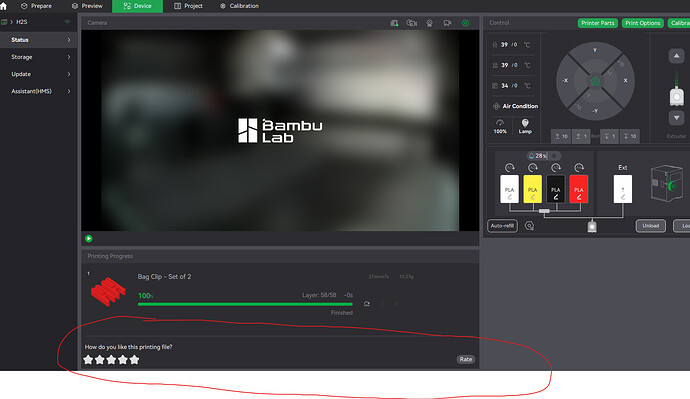The image size is (690, 399).
Task: Click the Unload filament button
Action: click(650, 226)
